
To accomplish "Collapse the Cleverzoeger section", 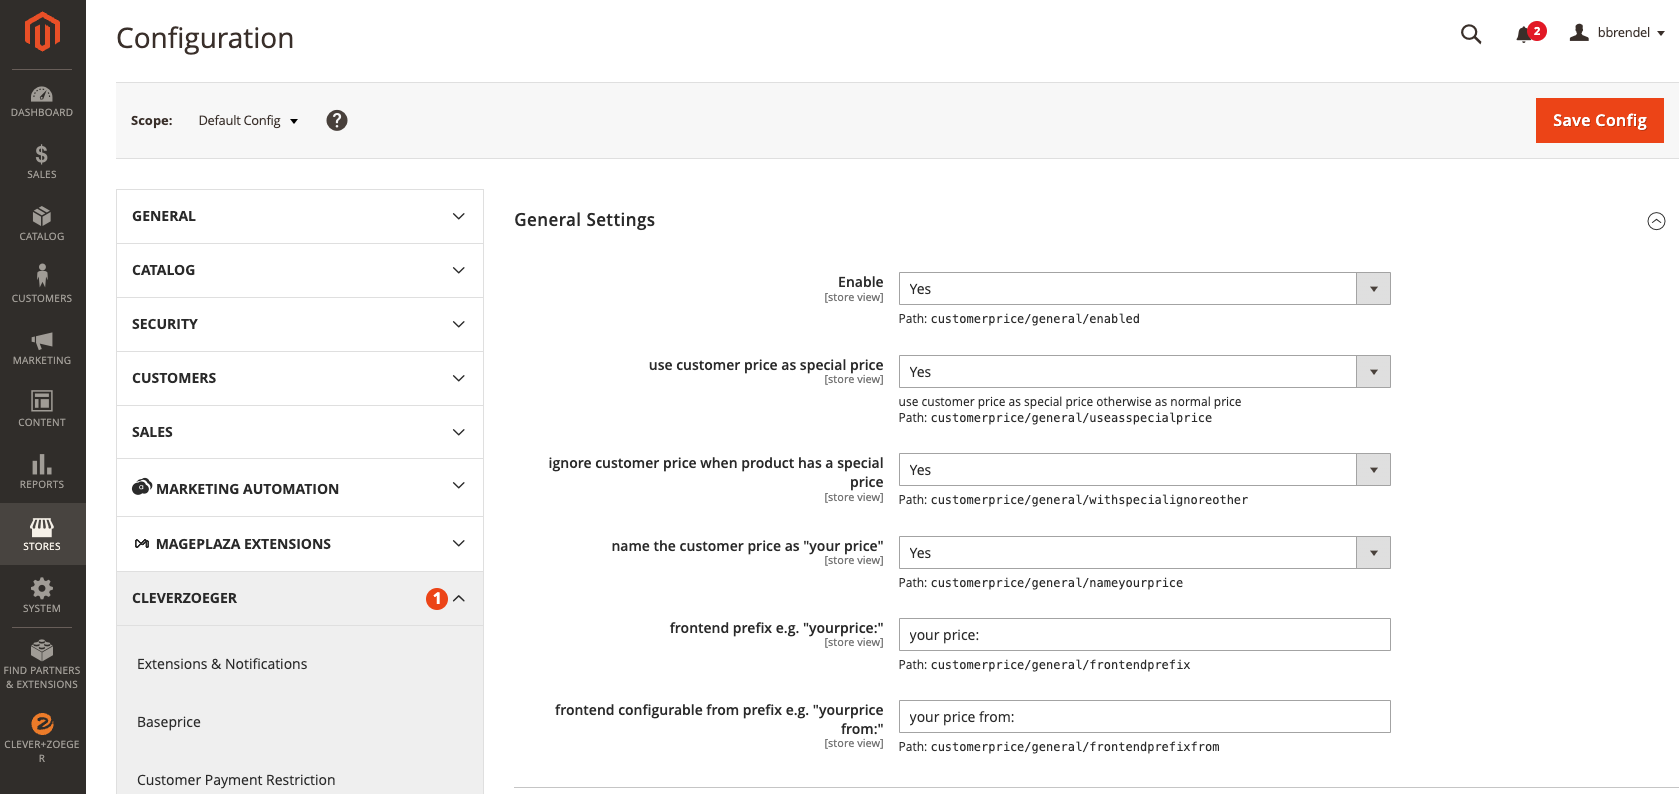I will click(300, 598).
